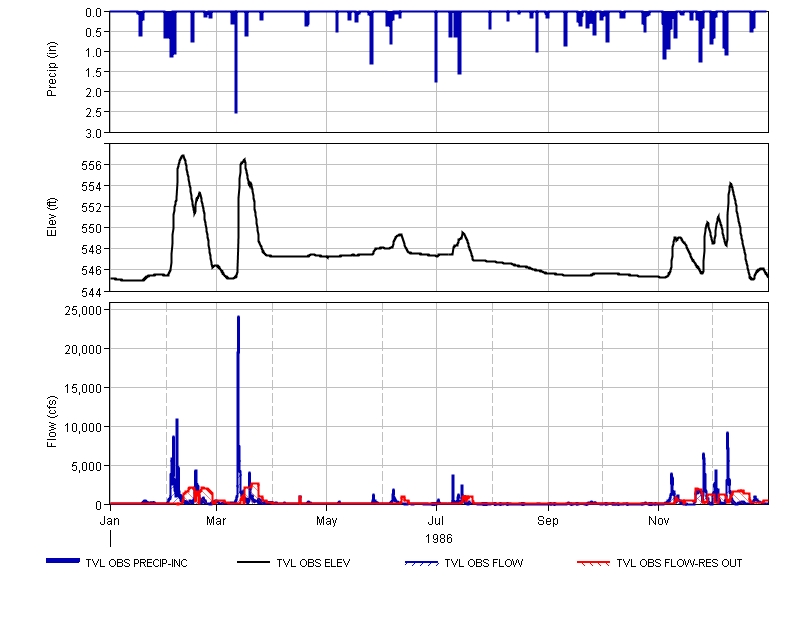Click the 1986 year label
This screenshot has width=800, height=627.
click(x=439, y=539)
